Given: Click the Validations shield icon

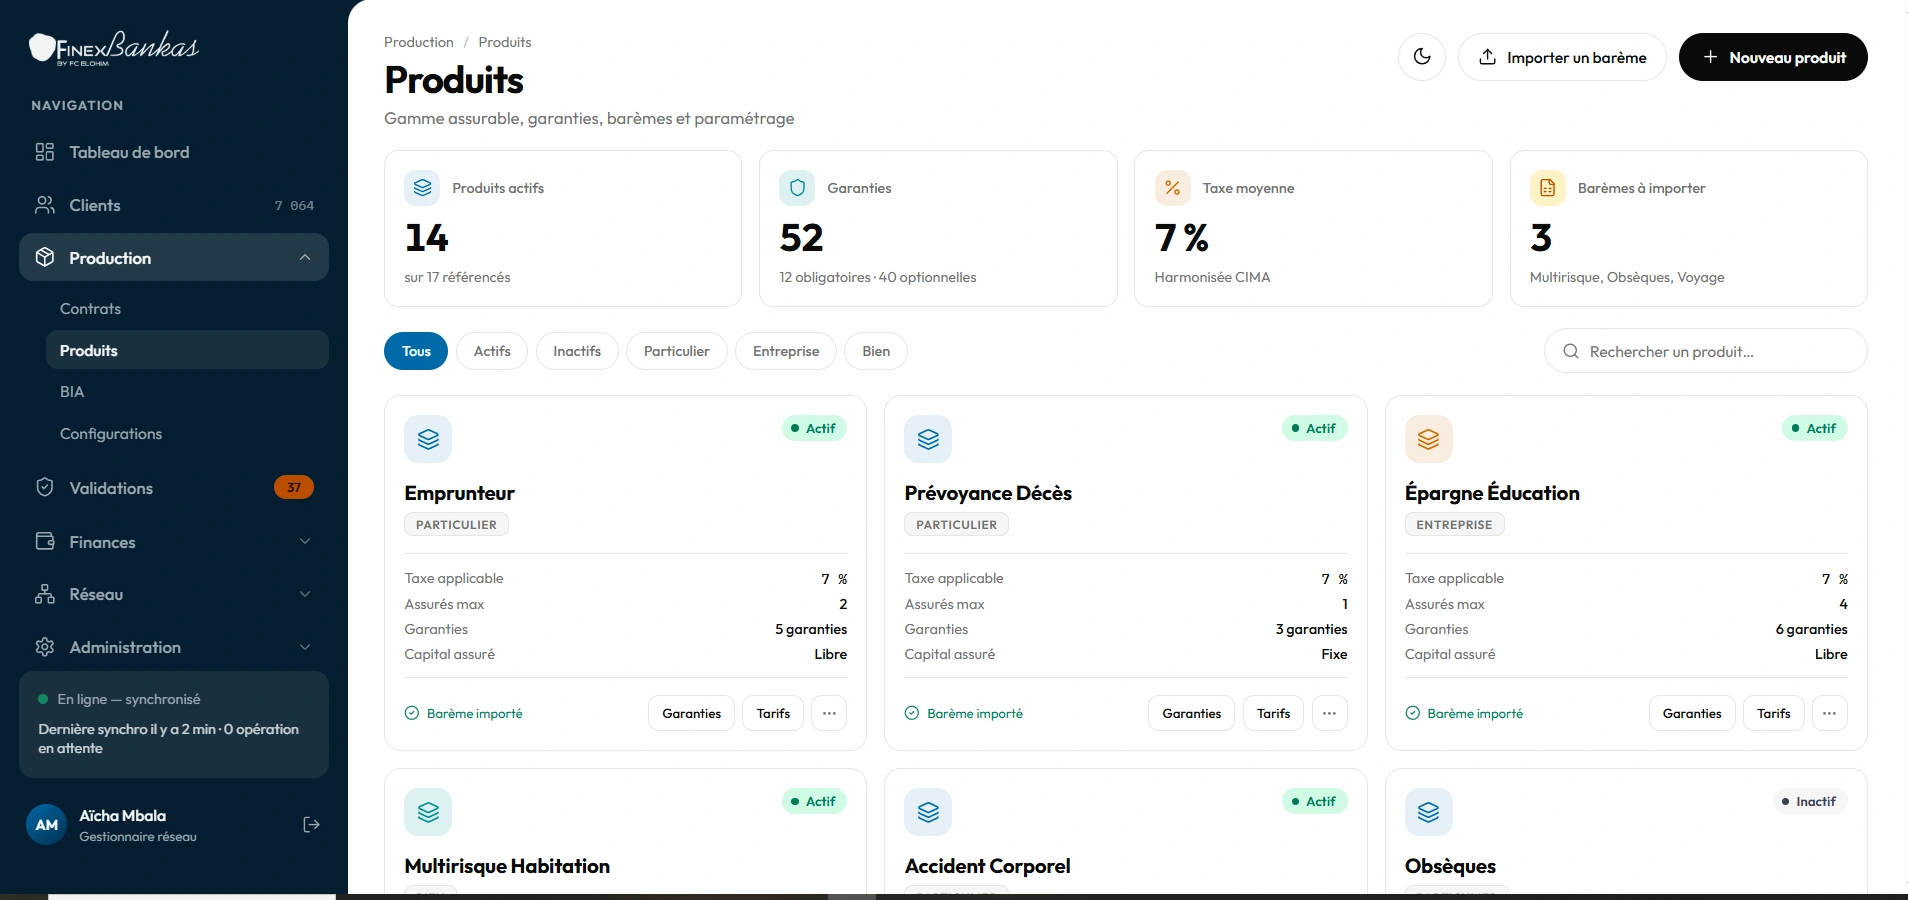Looking at the screenshot, I should tap(45, 487).
